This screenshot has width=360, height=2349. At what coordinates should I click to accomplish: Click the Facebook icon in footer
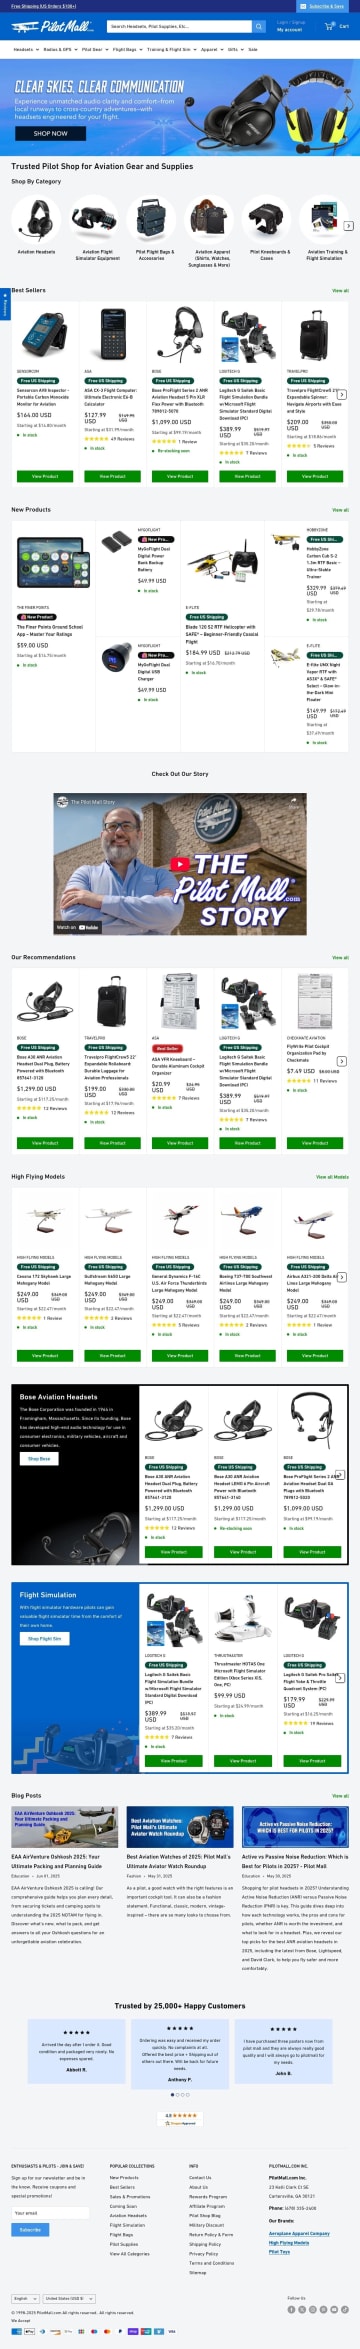(x=292, y=2309)
